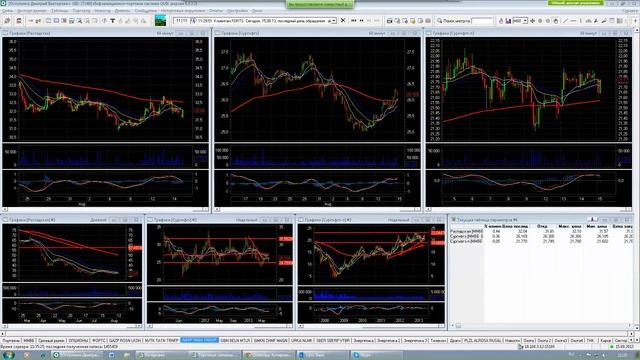
Task: Switch to the PLZL ALROSA RUSAL tab
Action: pos(482,340)
